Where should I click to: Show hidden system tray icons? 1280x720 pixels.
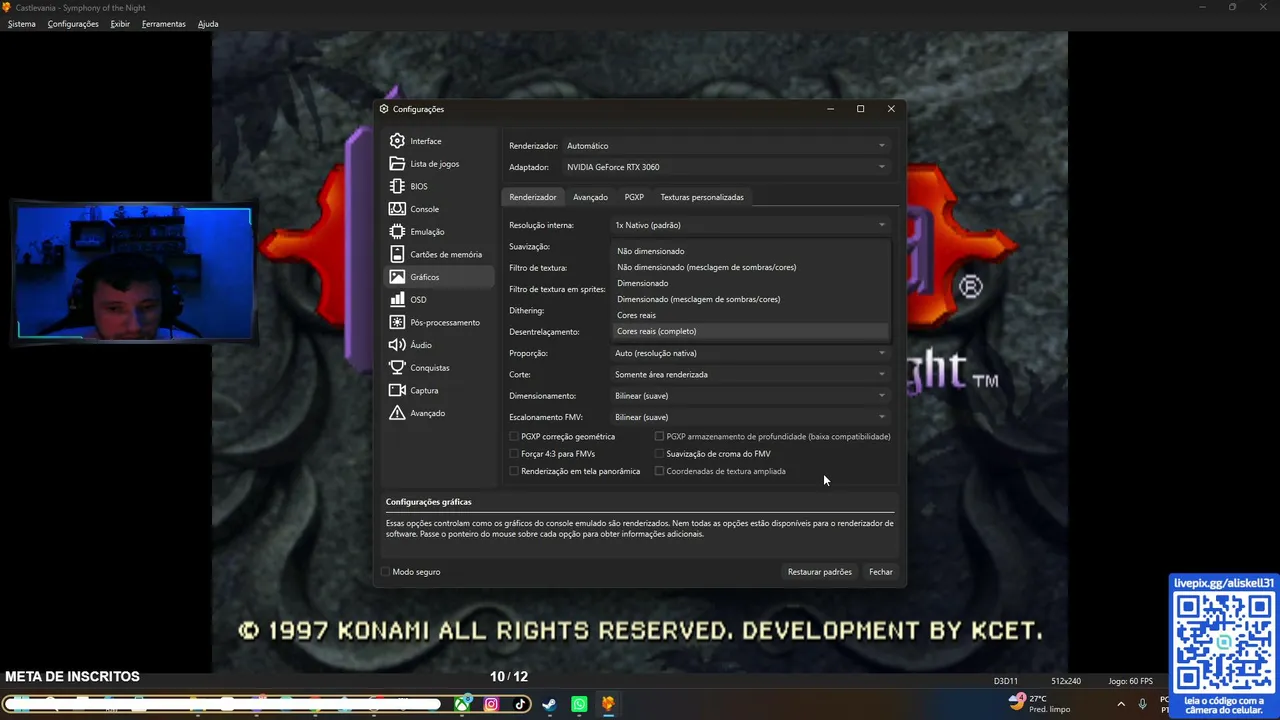(1120, 704)
